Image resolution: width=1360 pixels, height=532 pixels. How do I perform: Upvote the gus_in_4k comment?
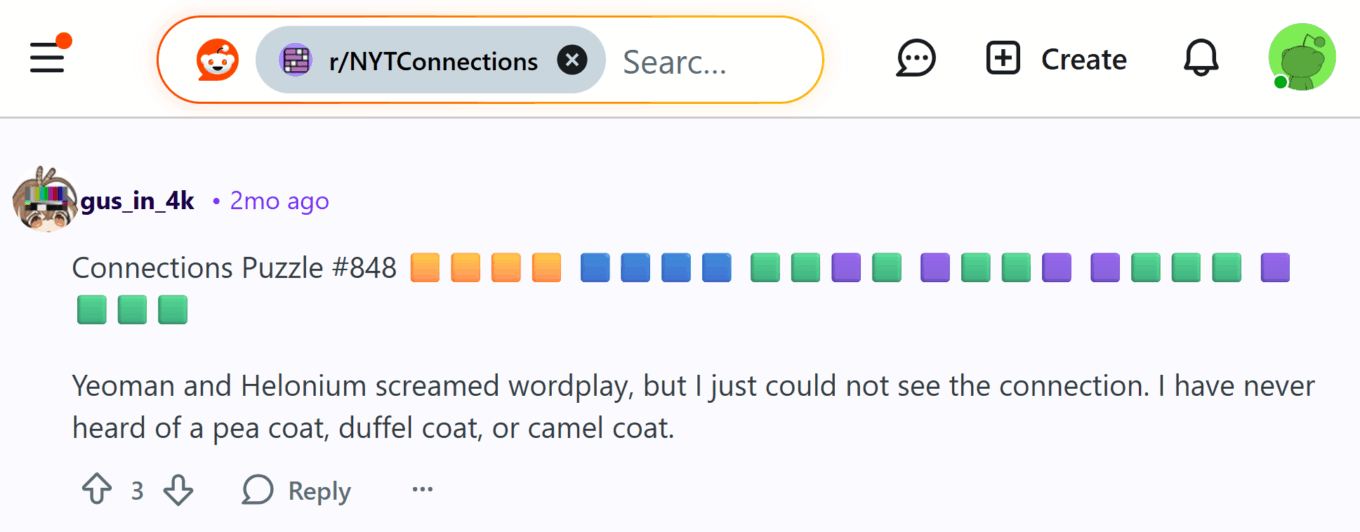click(x=96, y=490)
